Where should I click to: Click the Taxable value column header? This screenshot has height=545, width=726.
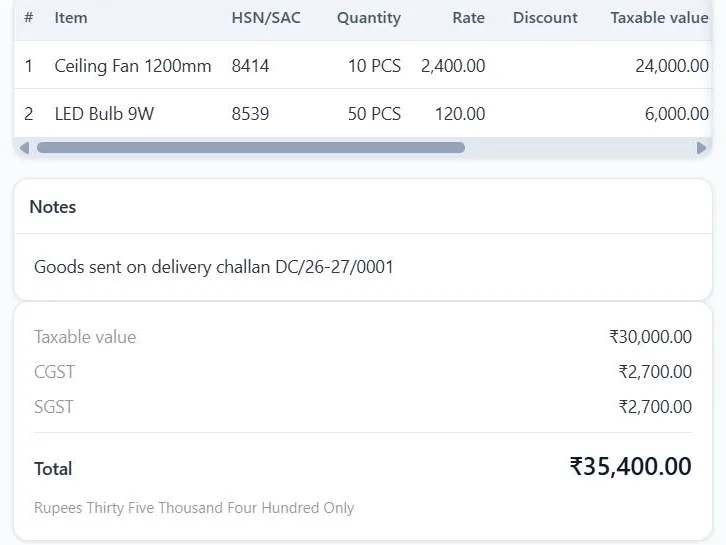[x=659, y=18]
